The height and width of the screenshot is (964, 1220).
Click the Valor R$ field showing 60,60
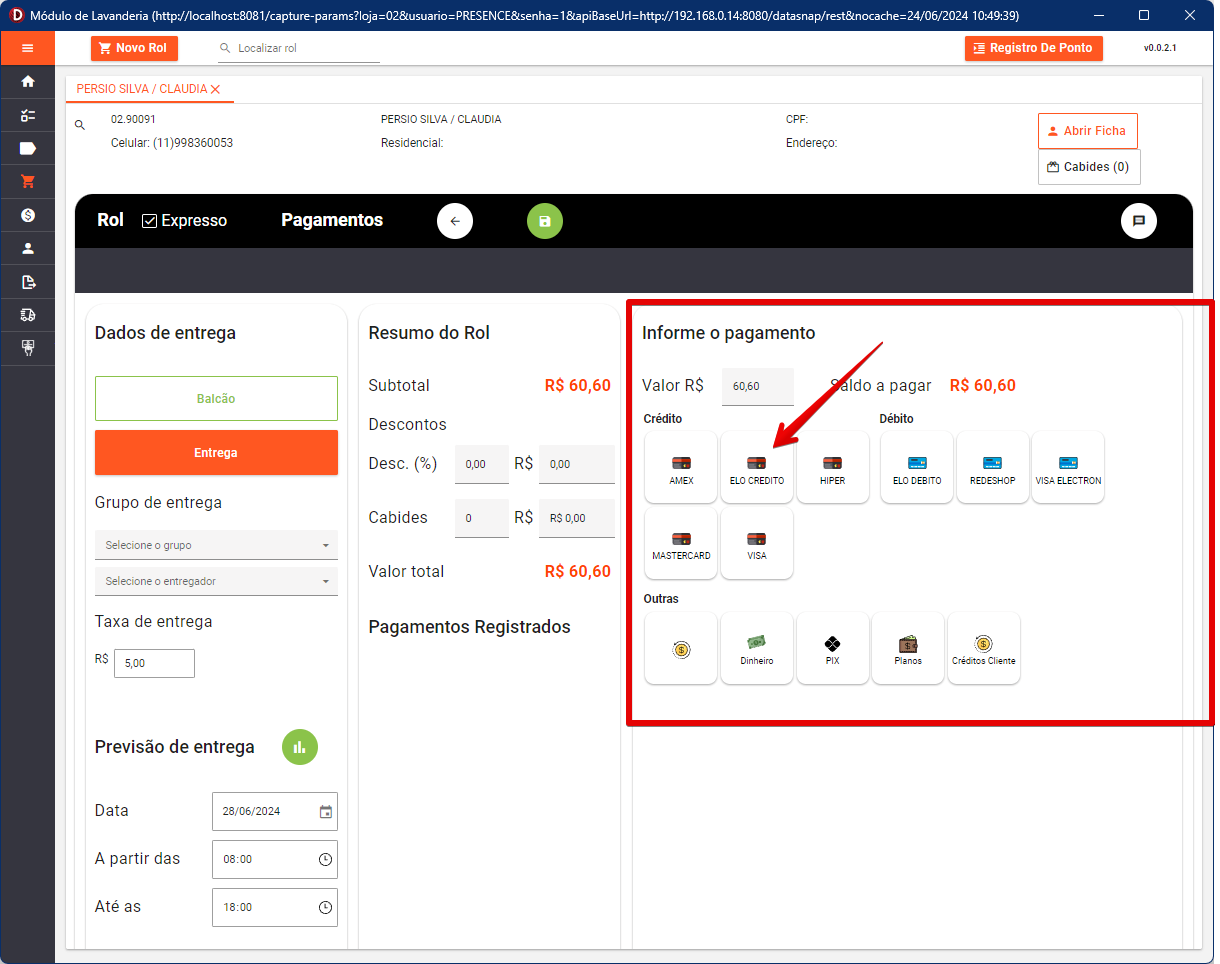tap(757, 386)
